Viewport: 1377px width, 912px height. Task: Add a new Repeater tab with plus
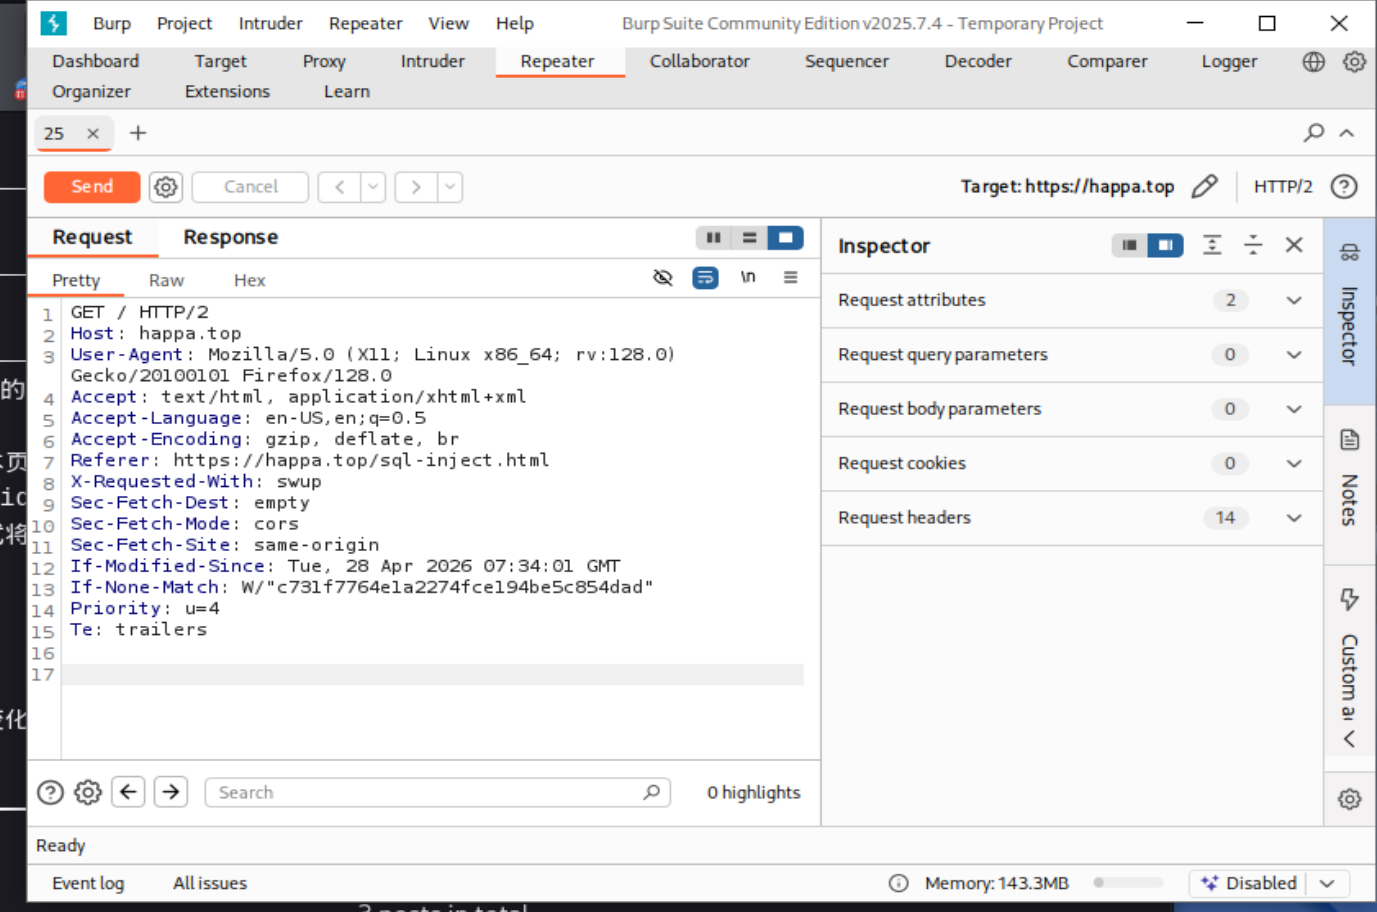[x=138, y=133]
